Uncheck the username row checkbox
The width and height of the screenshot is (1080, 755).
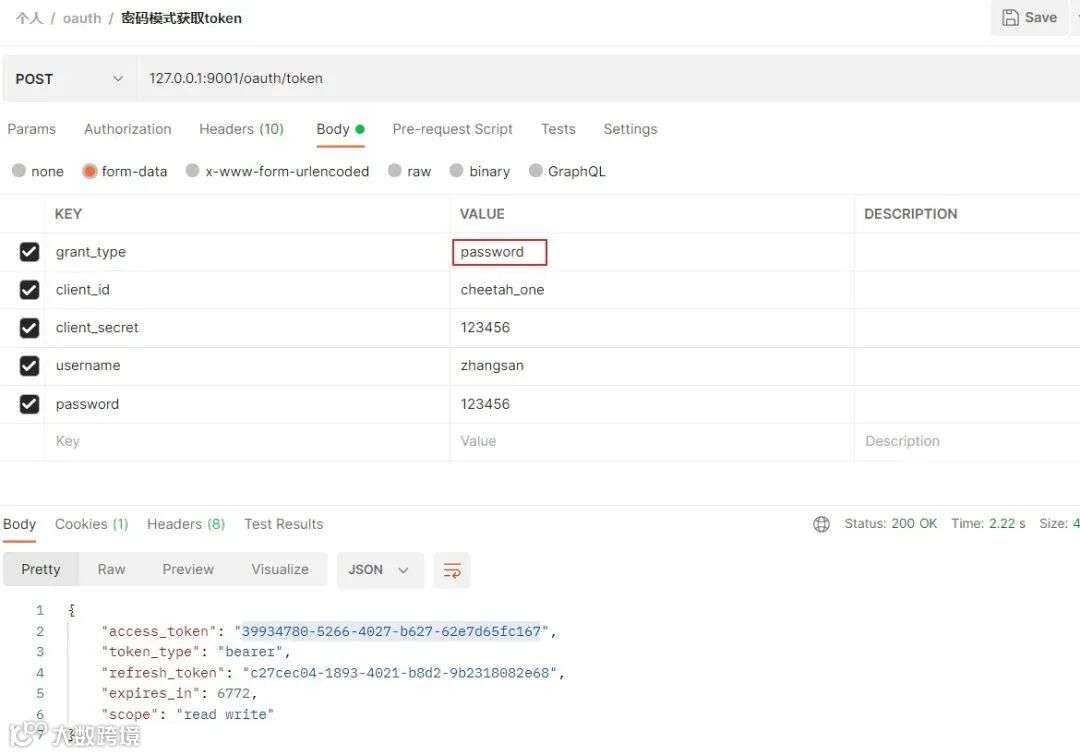tap(29, 366)
